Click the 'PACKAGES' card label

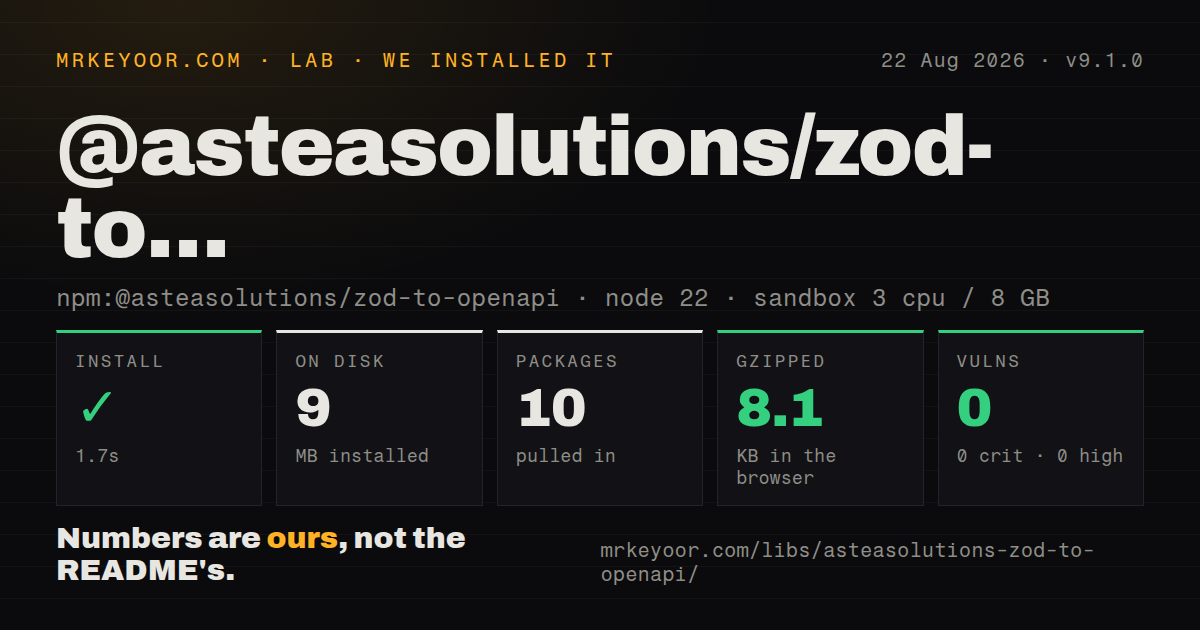pyautogui.click(x=567, y=362)
